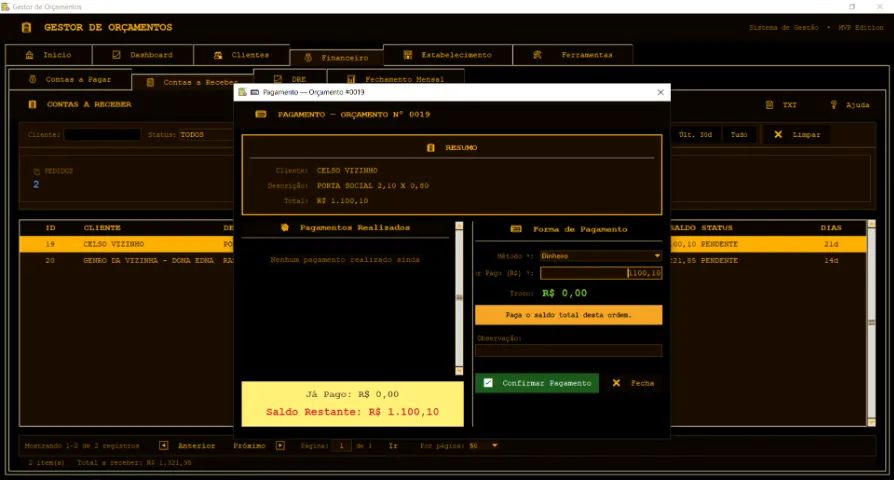894x480 pixels.
Task: Open the Status TODOS filter dropdown
Action: click(206, 135)
